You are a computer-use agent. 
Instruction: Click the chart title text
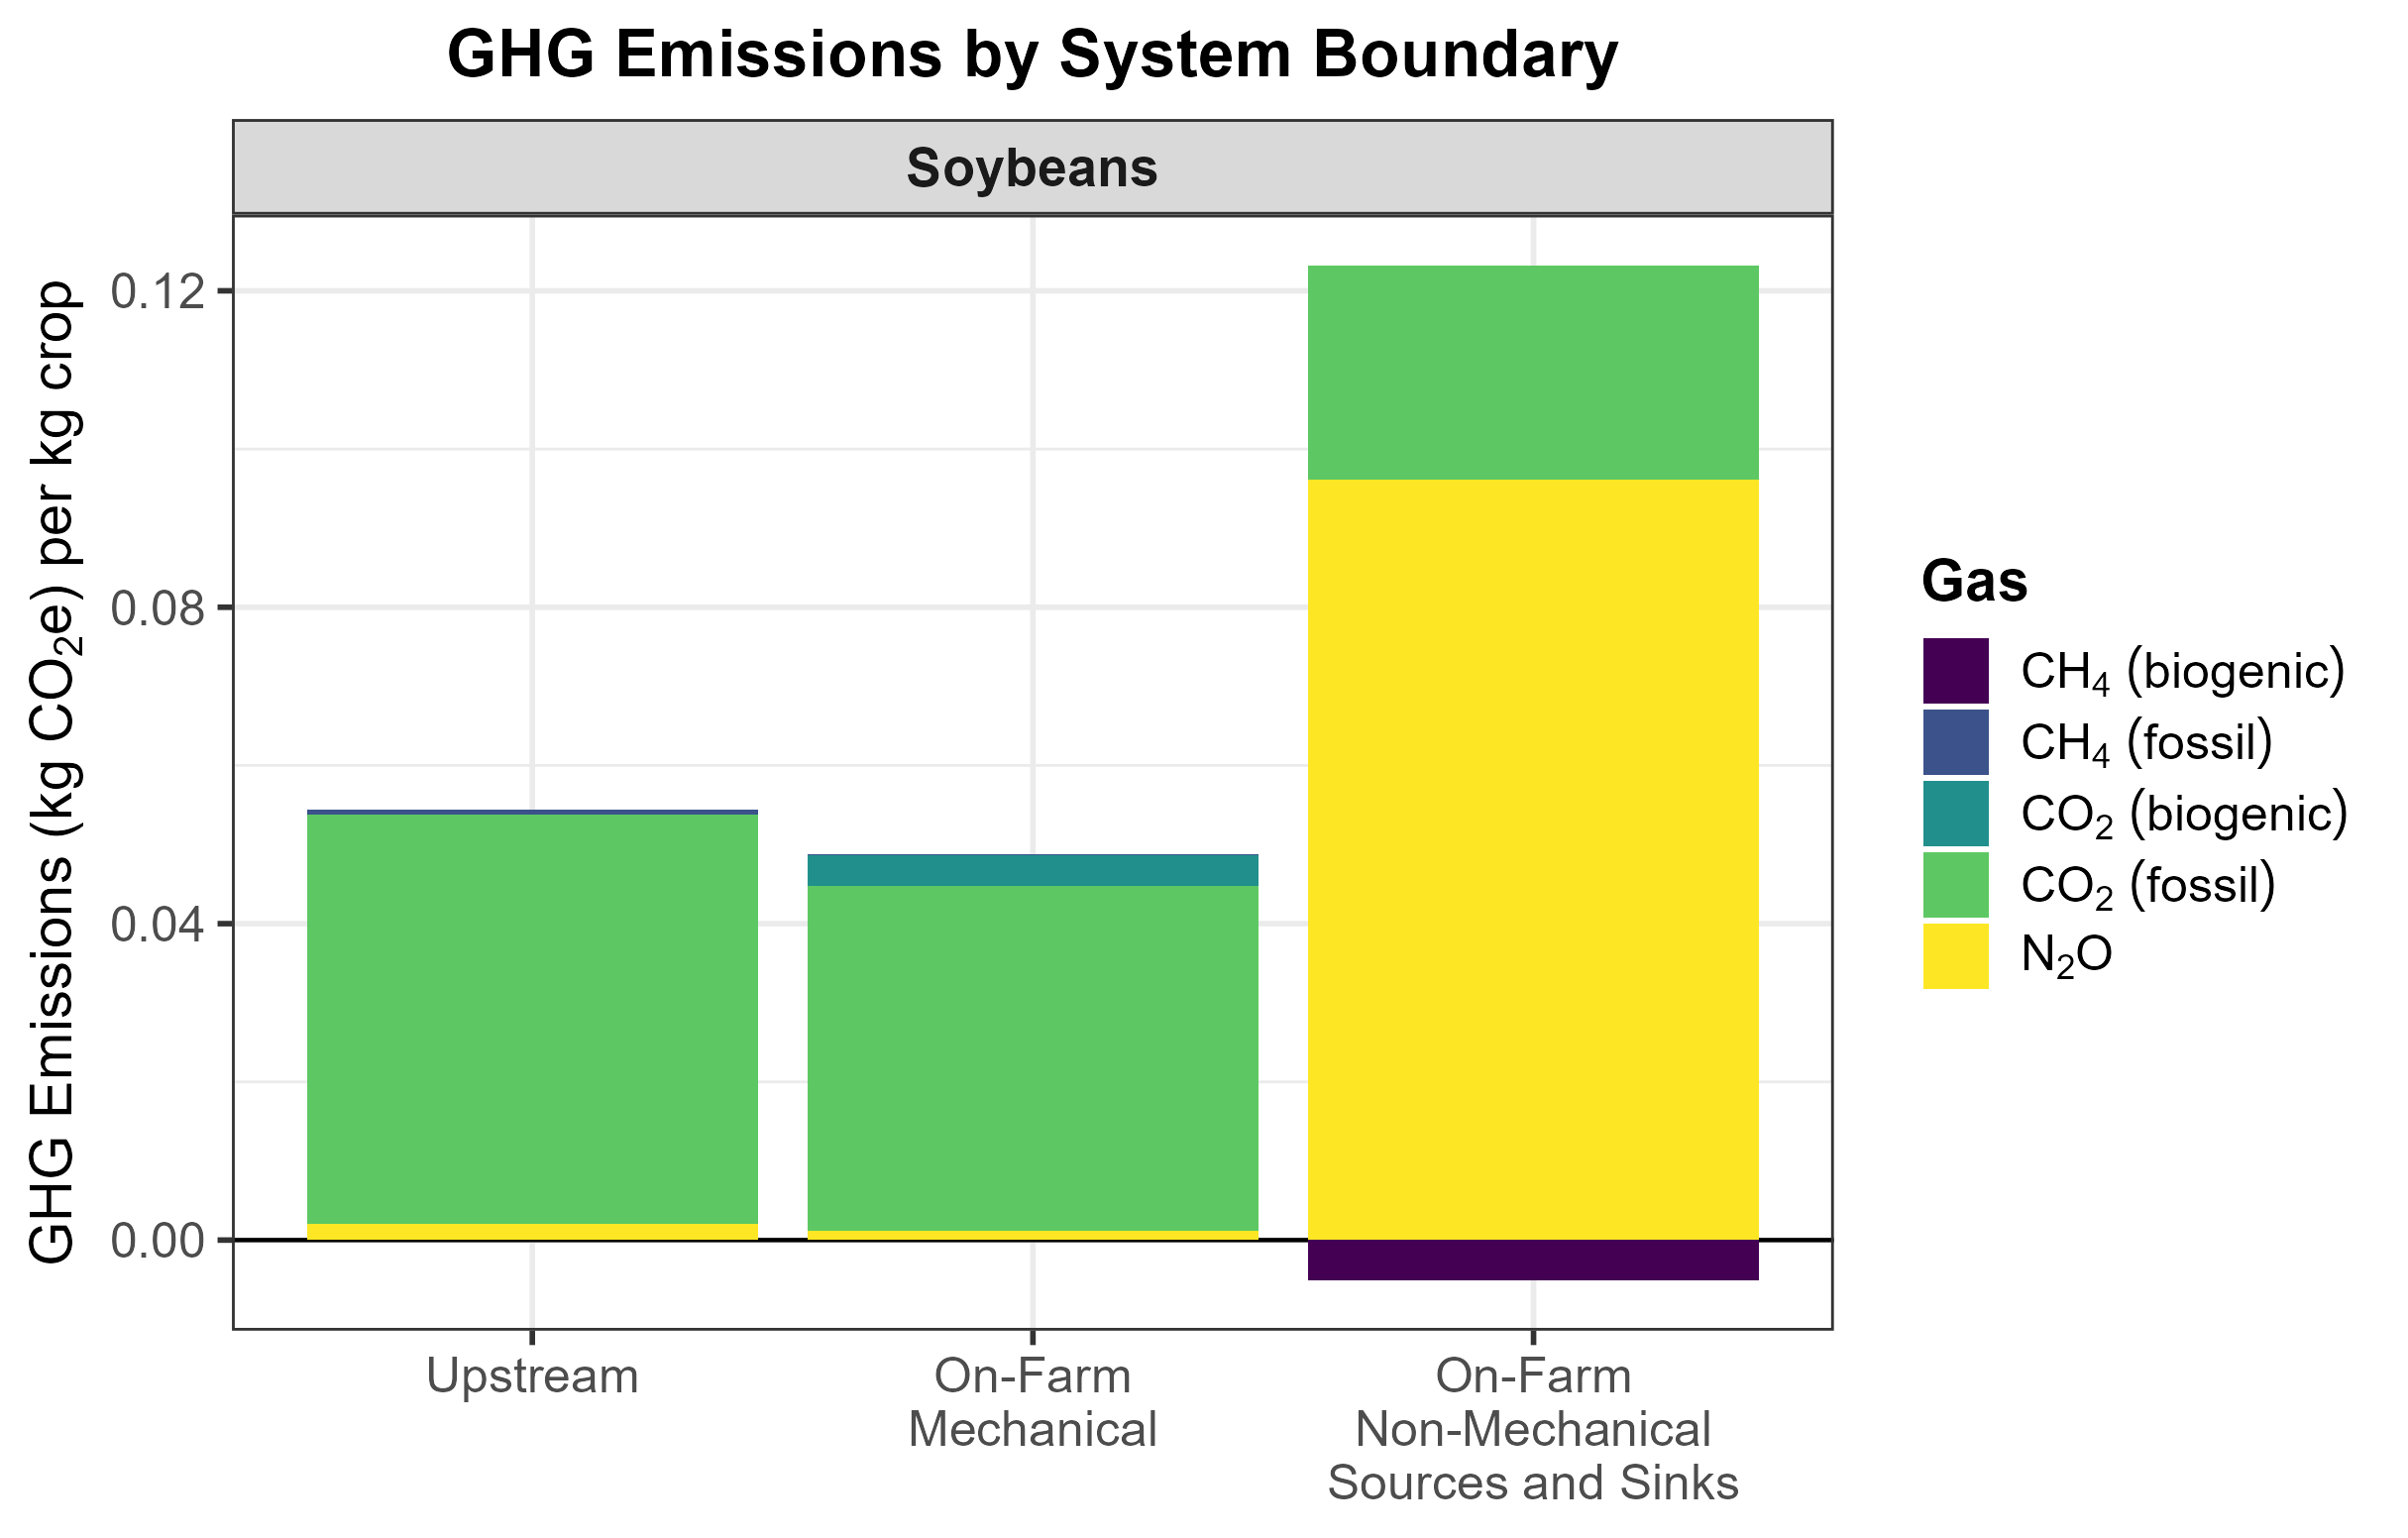pos(1032,54)
